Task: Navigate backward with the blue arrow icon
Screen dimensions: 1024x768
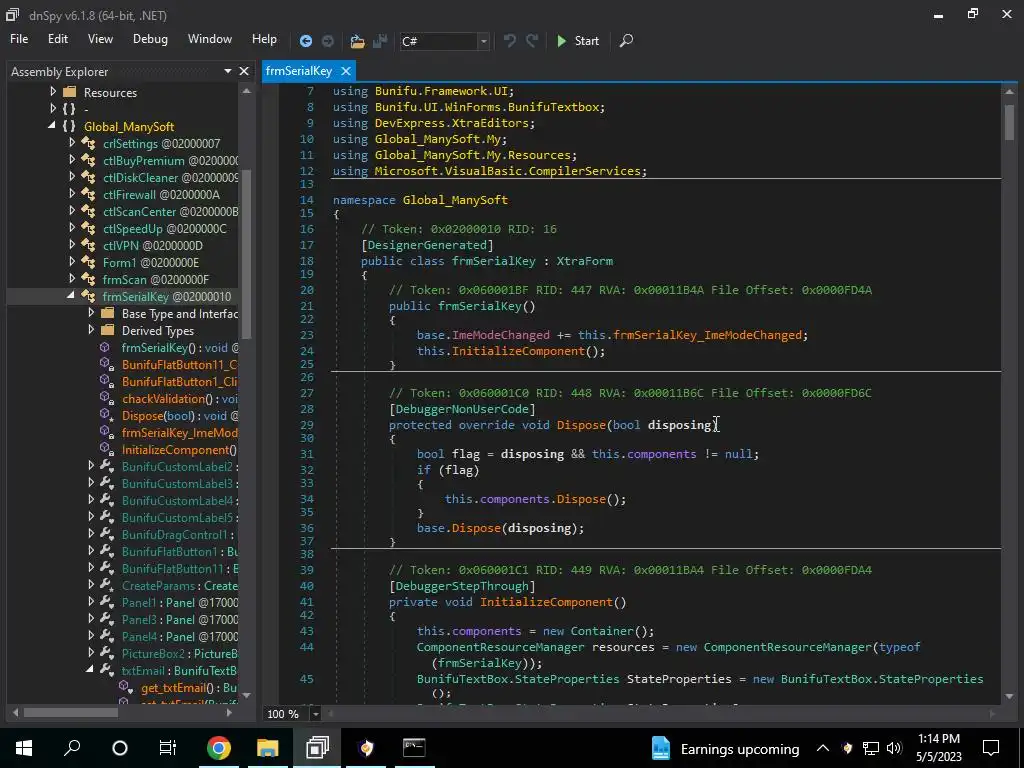Action: click(305, 41)
